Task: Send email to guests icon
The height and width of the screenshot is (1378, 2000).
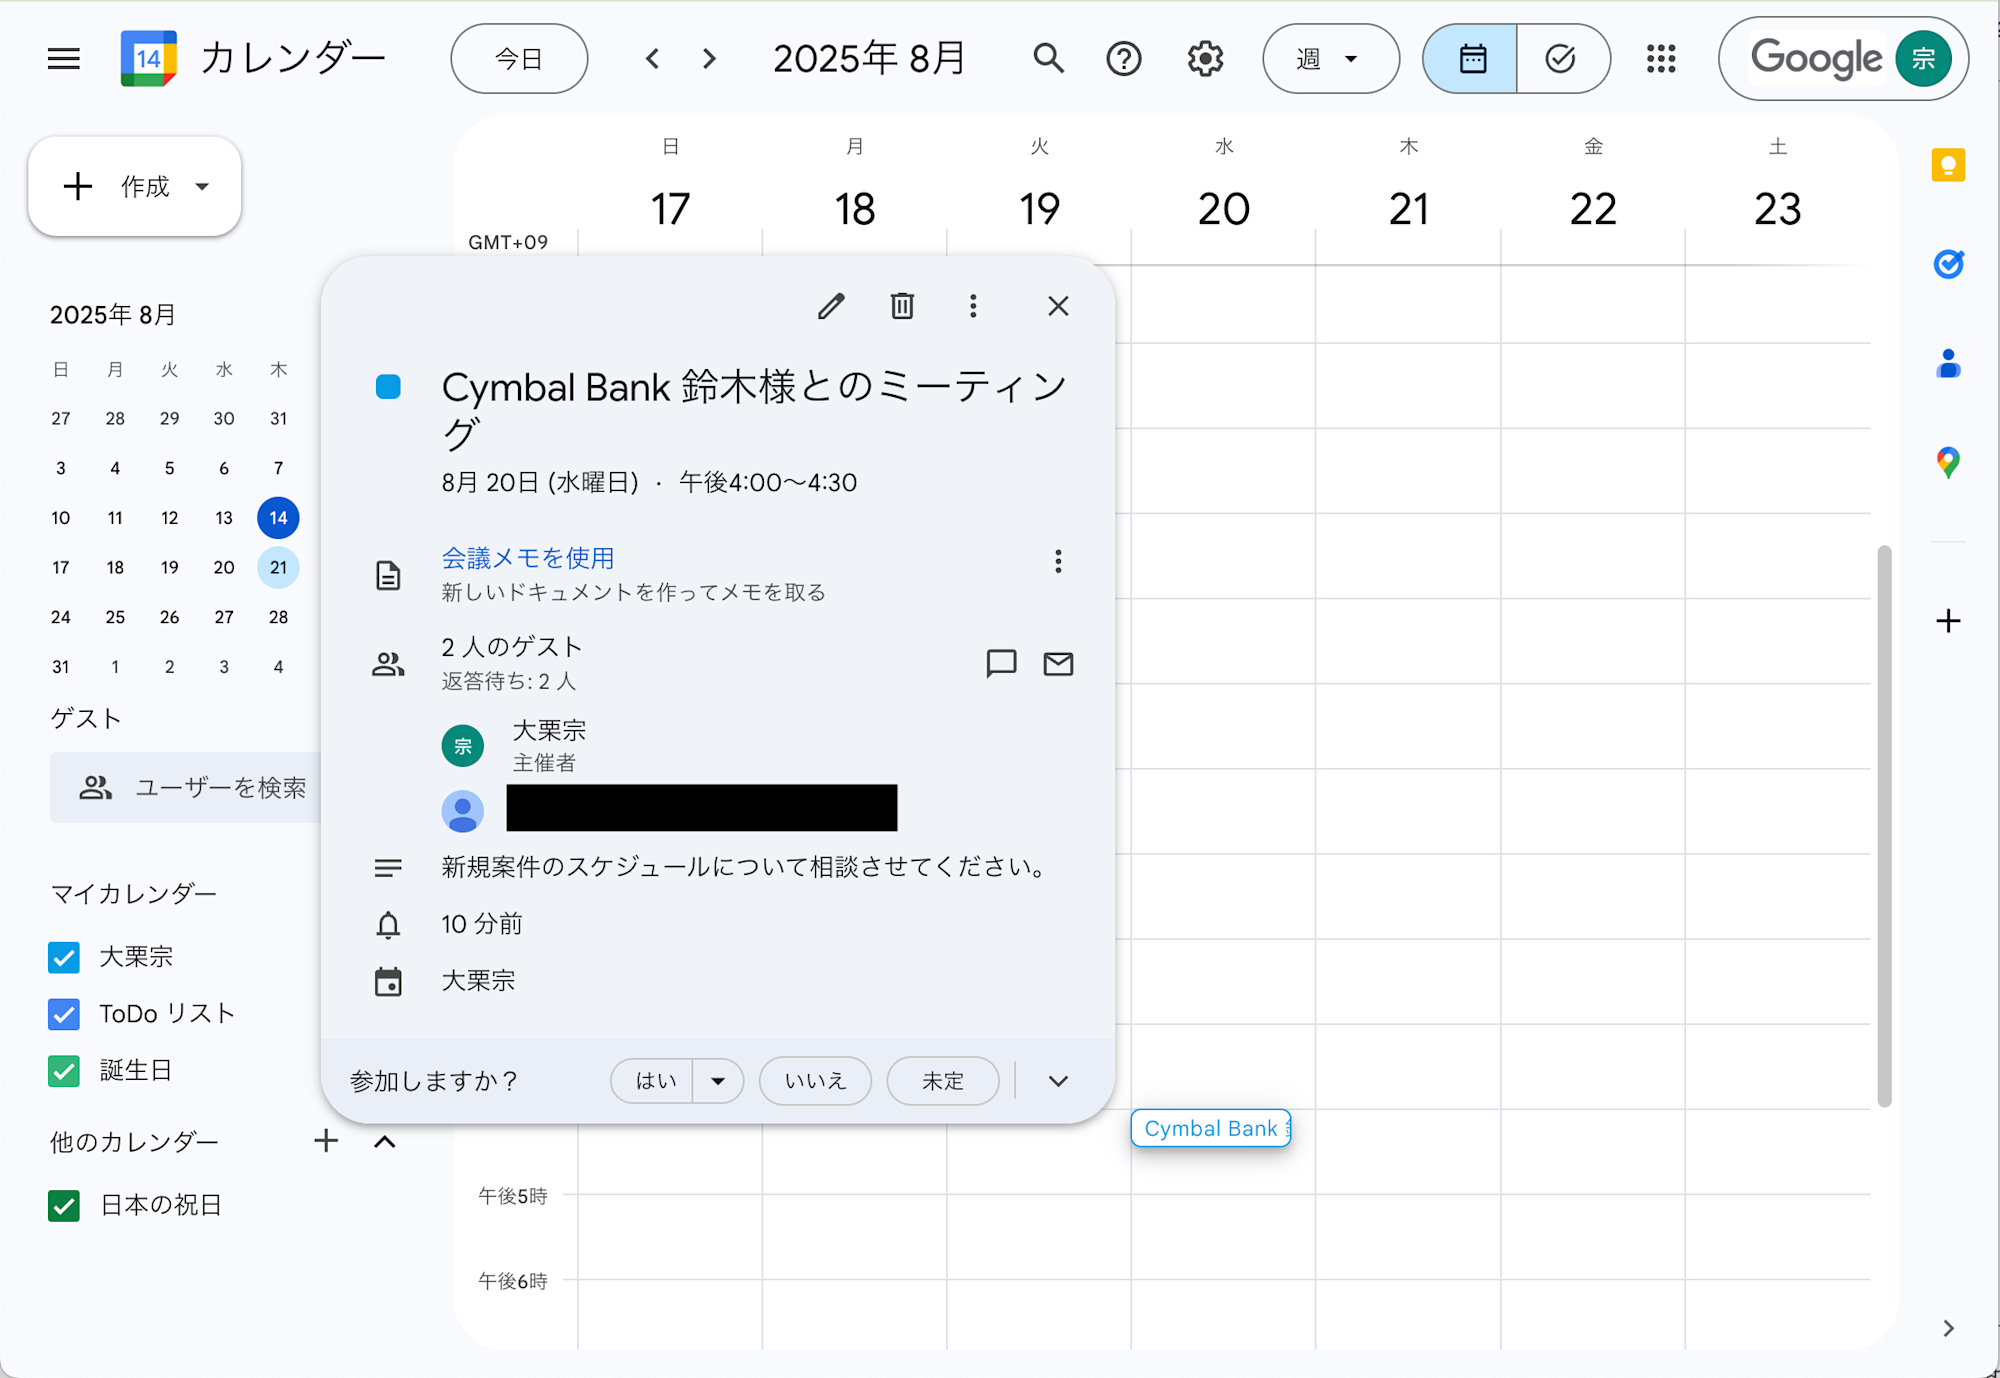Action: 1058,663
